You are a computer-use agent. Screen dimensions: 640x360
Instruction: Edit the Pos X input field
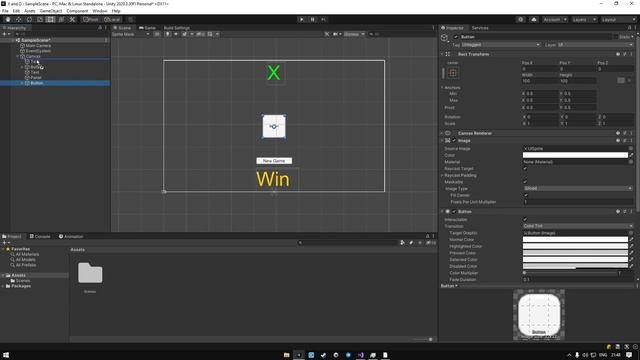pyautogui.click(x=540, y=69)
